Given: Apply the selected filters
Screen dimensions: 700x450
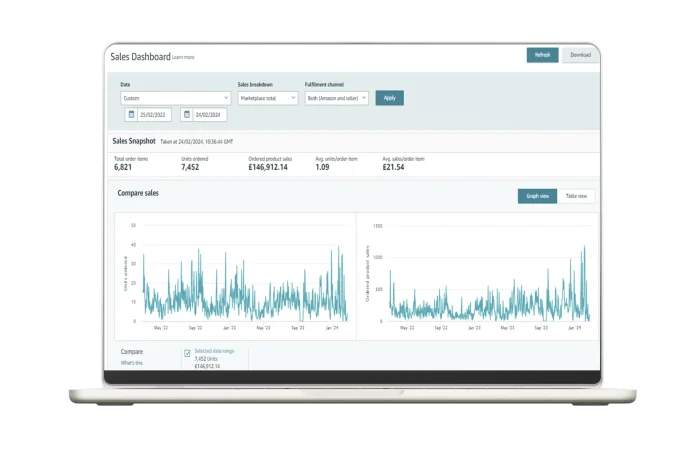Looking at the screenshot, I should click(x=389, y=98).
